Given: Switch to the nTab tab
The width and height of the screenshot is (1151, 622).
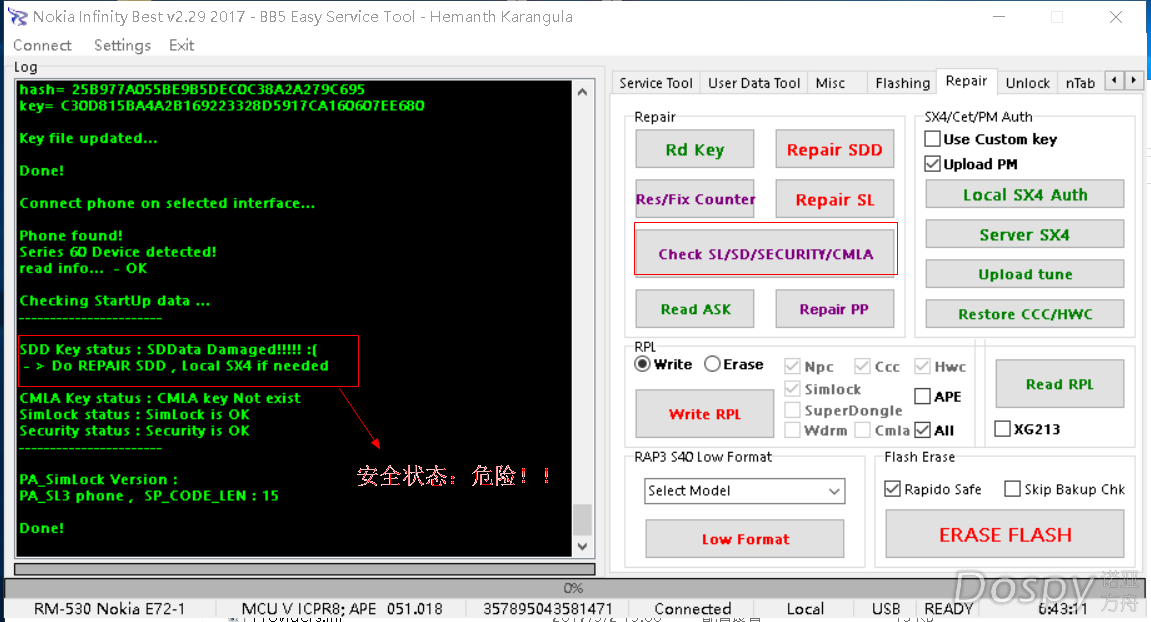Looking at the screenshot, I should pyautogui.click(x=1081, y=83).
